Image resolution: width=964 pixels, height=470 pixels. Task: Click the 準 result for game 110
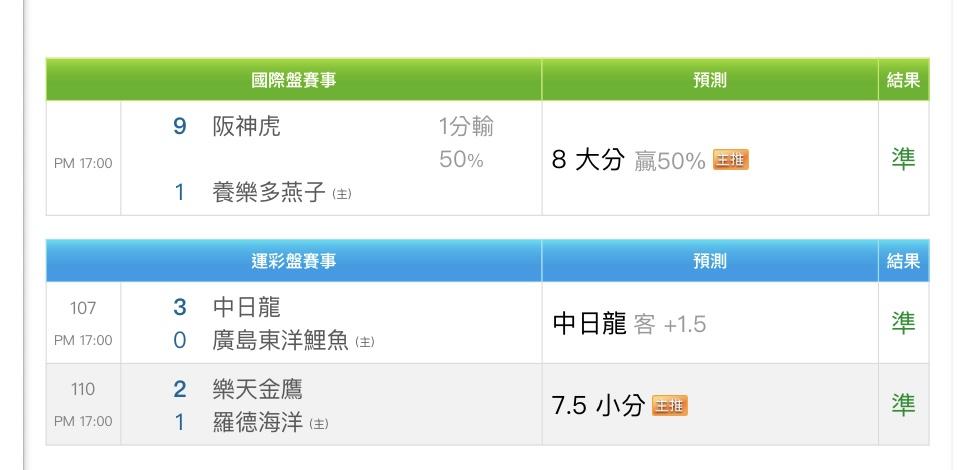903,405
